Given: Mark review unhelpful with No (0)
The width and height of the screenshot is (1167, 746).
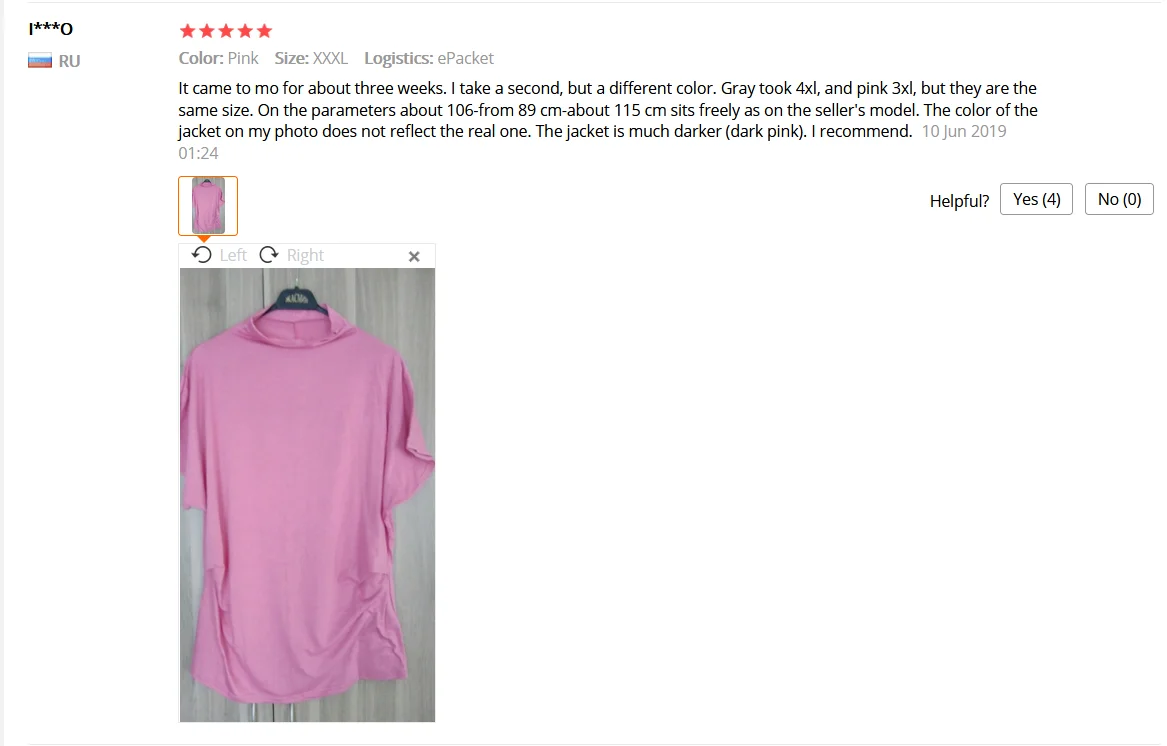Looking at the screenshot, I should [x=1119, y=200].
